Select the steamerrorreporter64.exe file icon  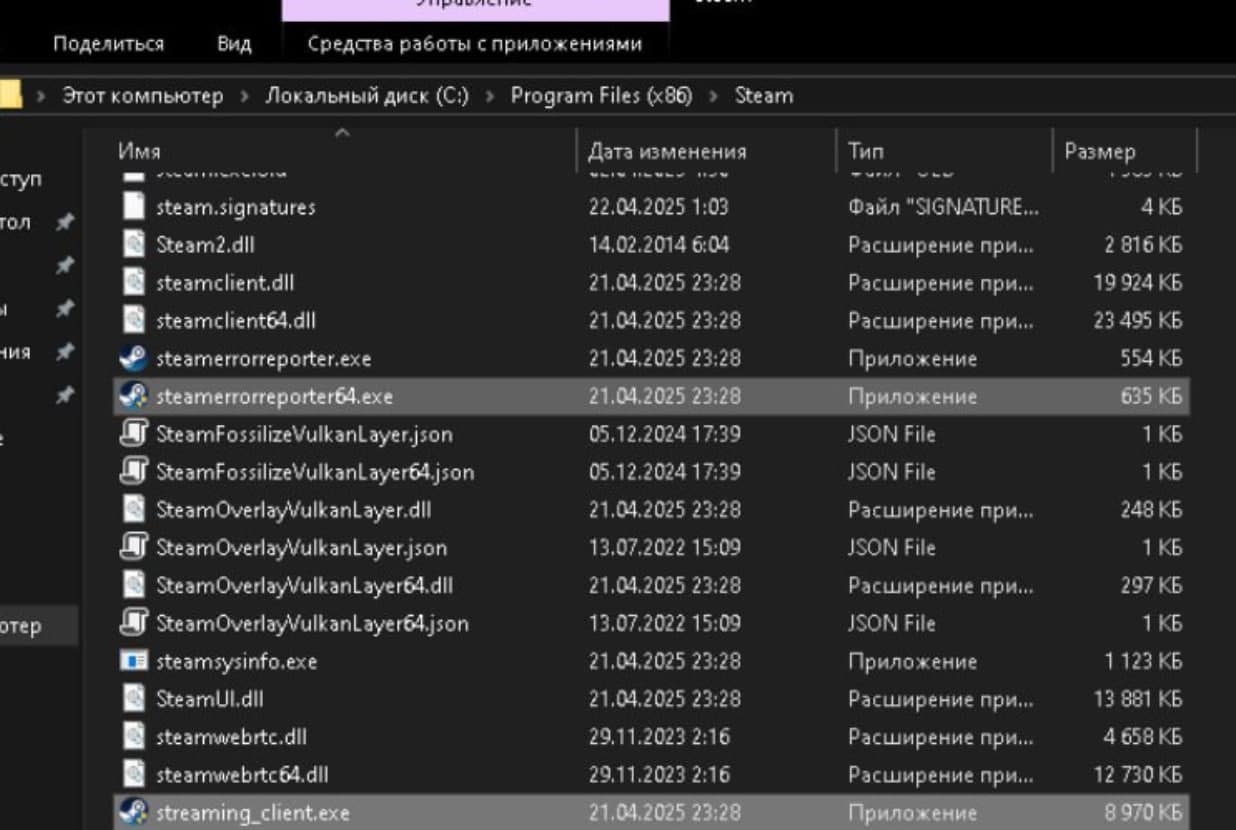tap(133, 396)
